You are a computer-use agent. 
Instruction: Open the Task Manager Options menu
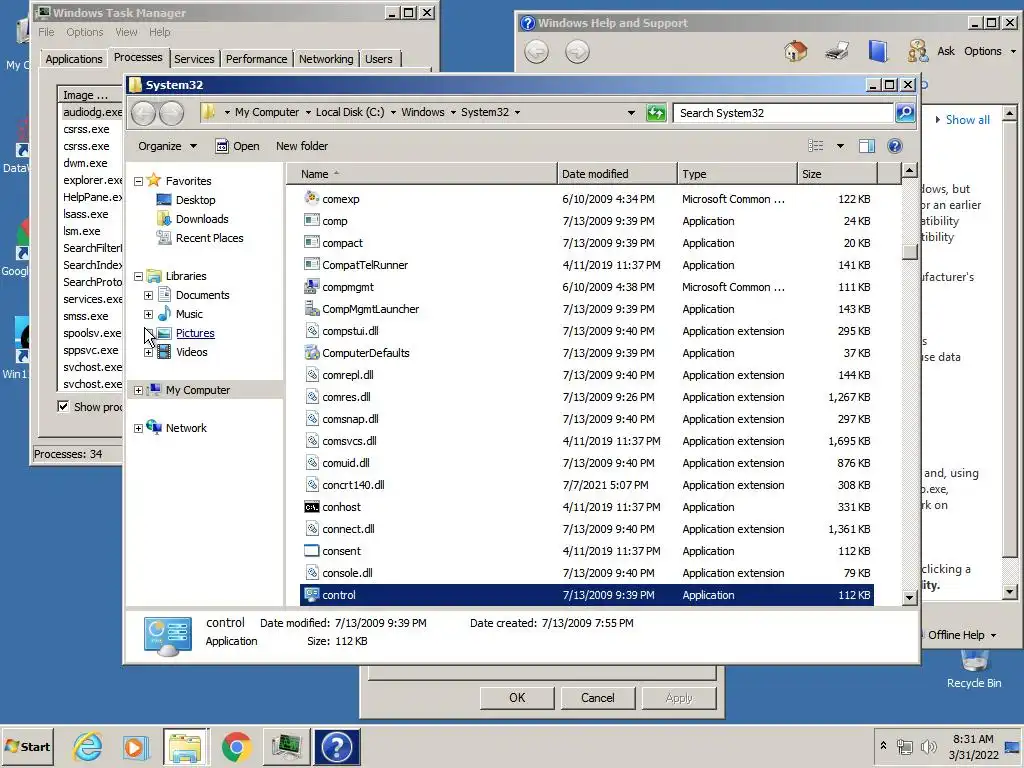84,32
